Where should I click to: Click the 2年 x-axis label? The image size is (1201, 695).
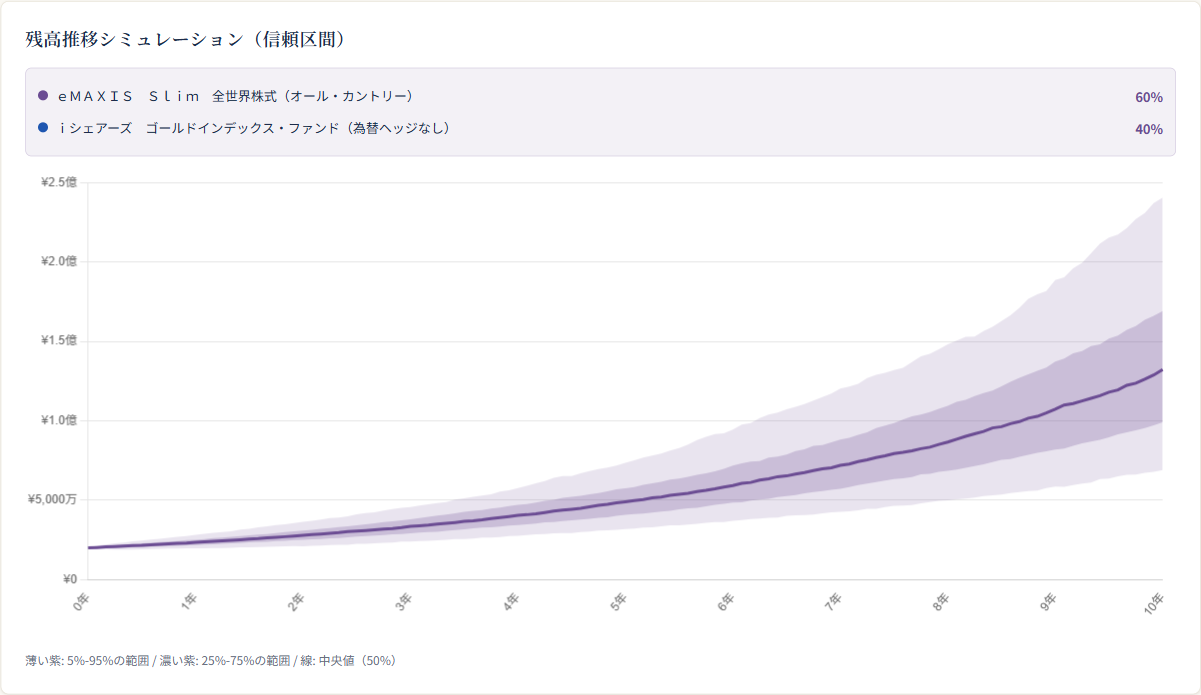[297, 601]
